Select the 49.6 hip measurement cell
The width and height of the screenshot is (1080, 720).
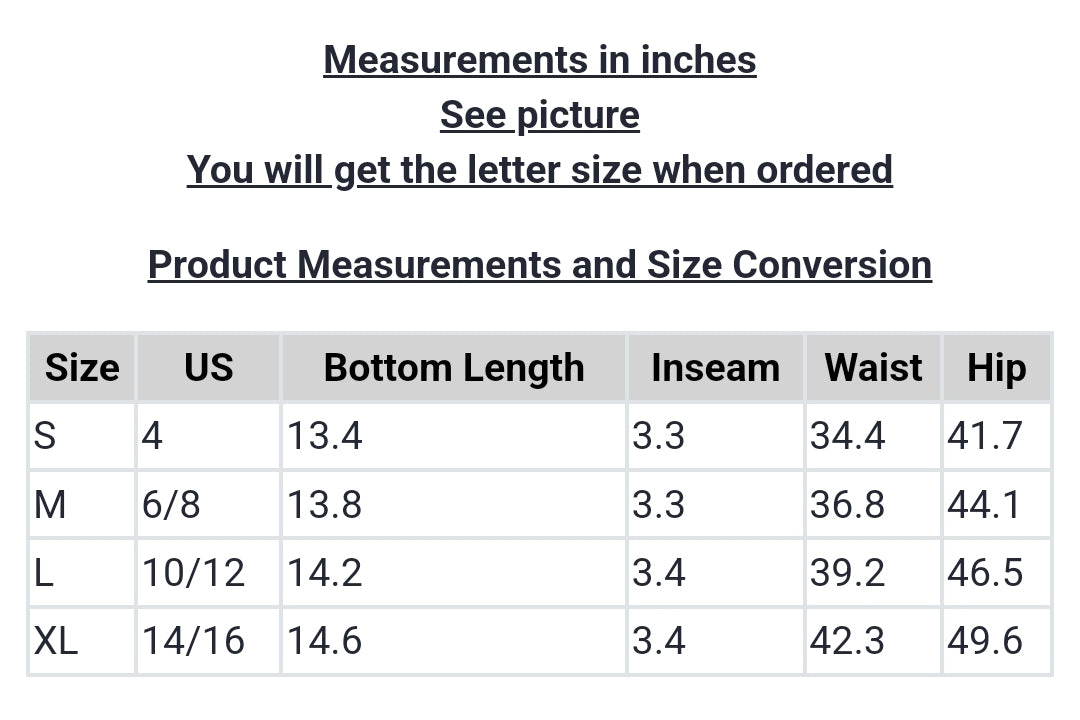(985, 641)
